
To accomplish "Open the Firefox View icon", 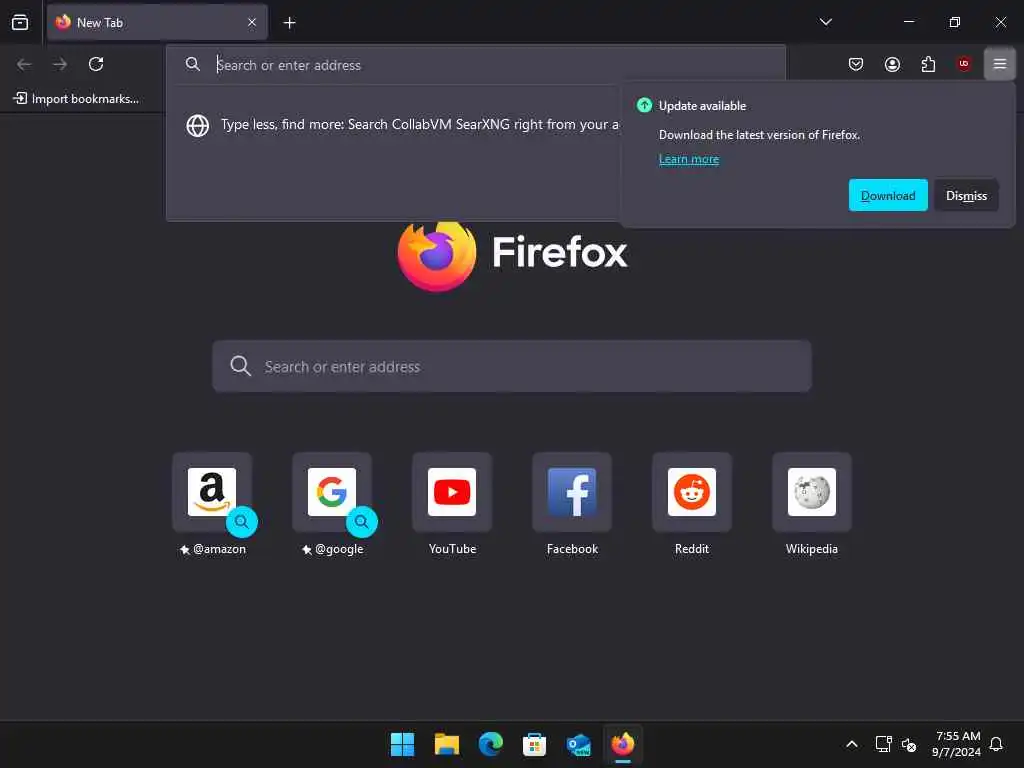I will (20, 22).
